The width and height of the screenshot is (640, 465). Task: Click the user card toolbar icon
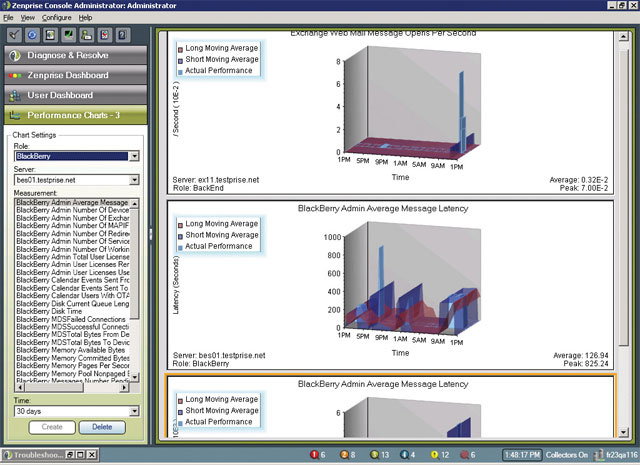pyautogui.click(x=87, y=35)
